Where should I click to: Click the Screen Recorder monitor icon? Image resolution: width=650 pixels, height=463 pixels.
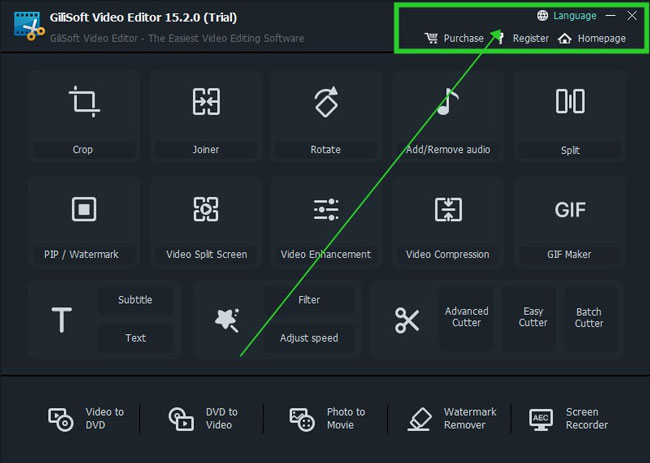[541, 419]
